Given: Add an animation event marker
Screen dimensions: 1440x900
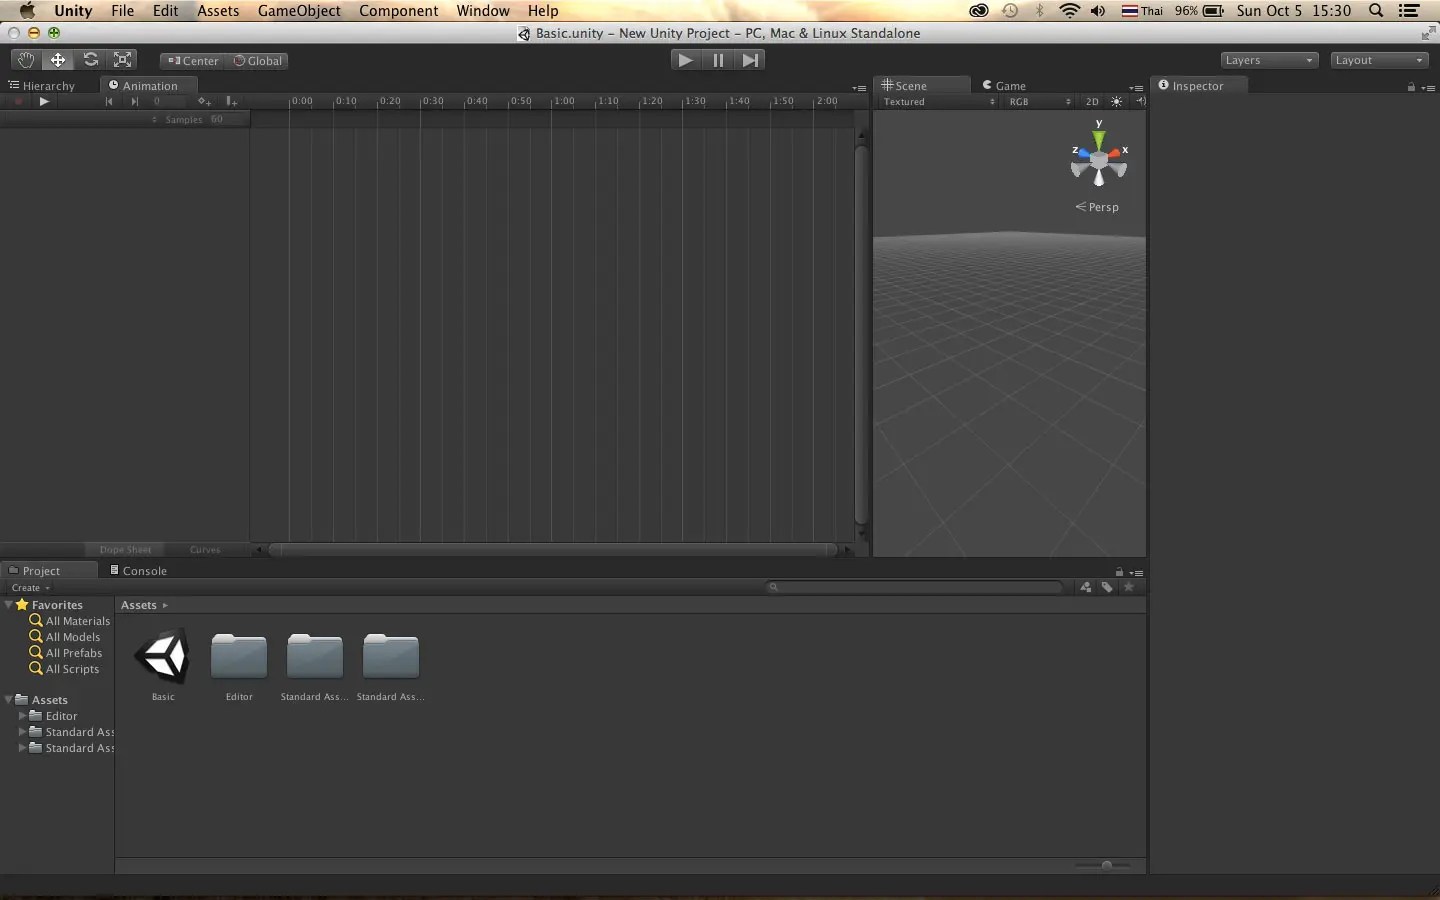Looking at the screenshot, I should (x=231, y=101).
